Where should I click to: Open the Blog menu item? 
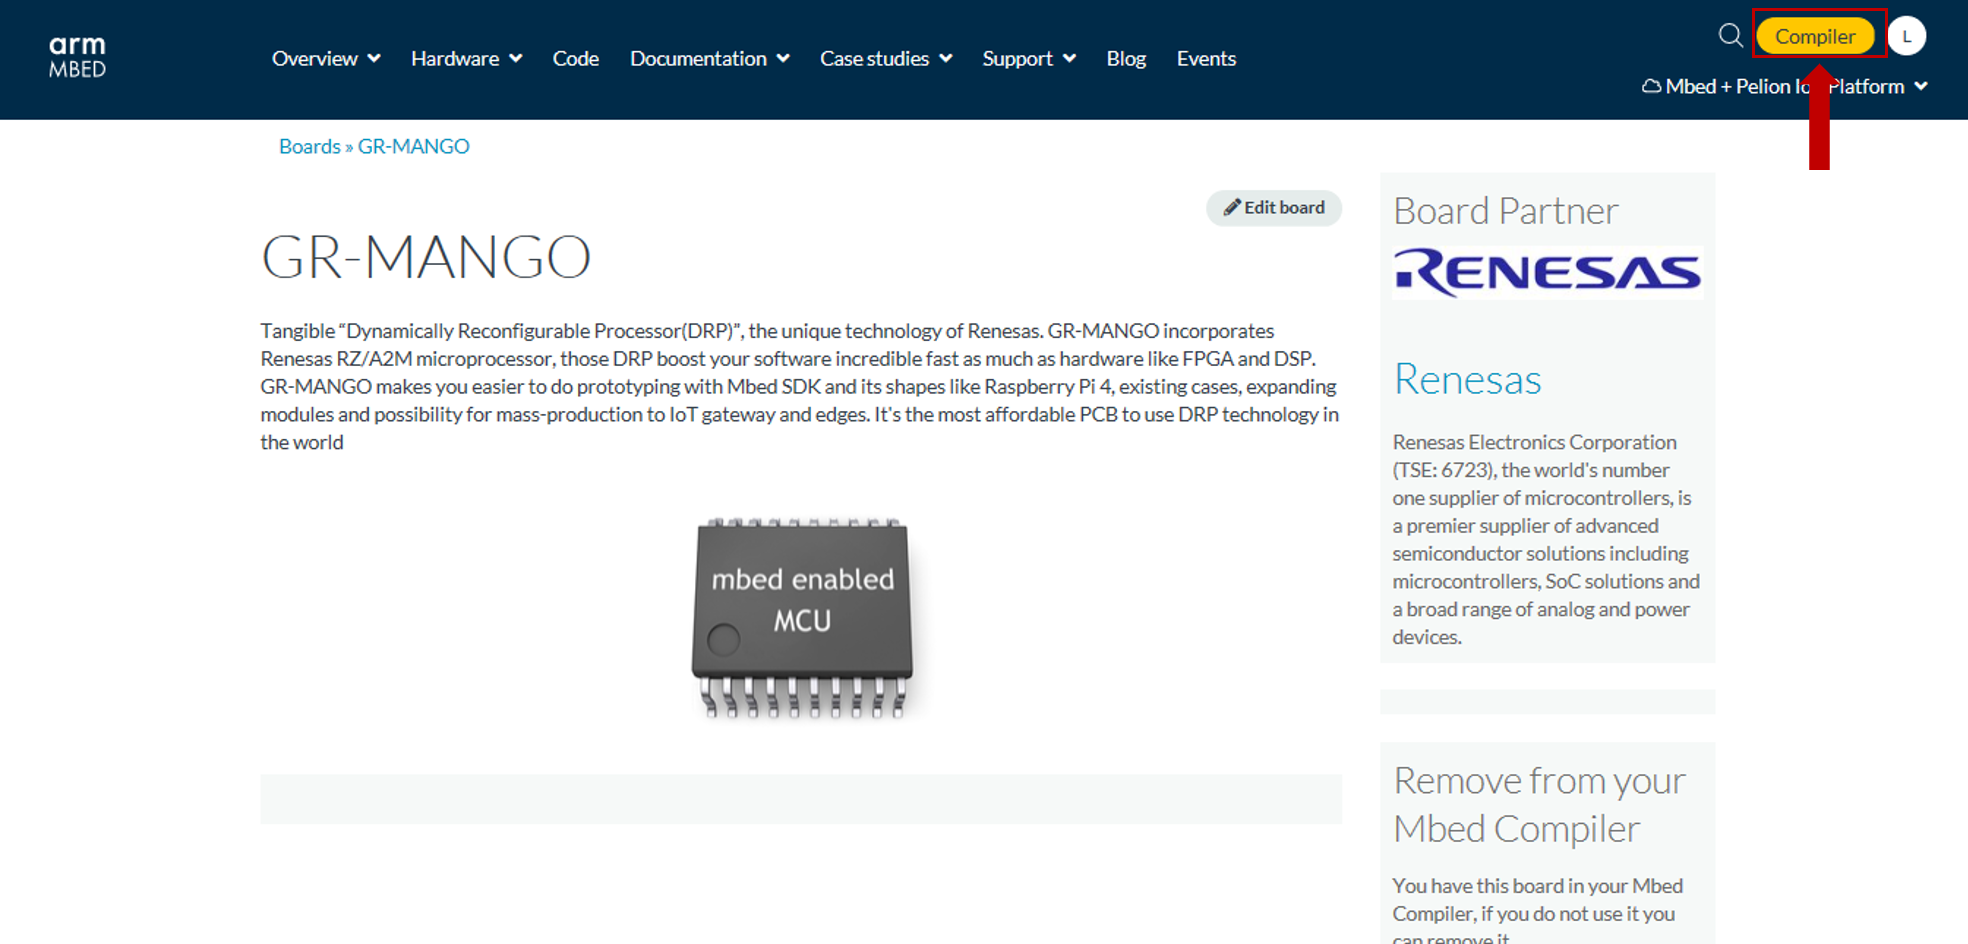[x=1126, y=59]
